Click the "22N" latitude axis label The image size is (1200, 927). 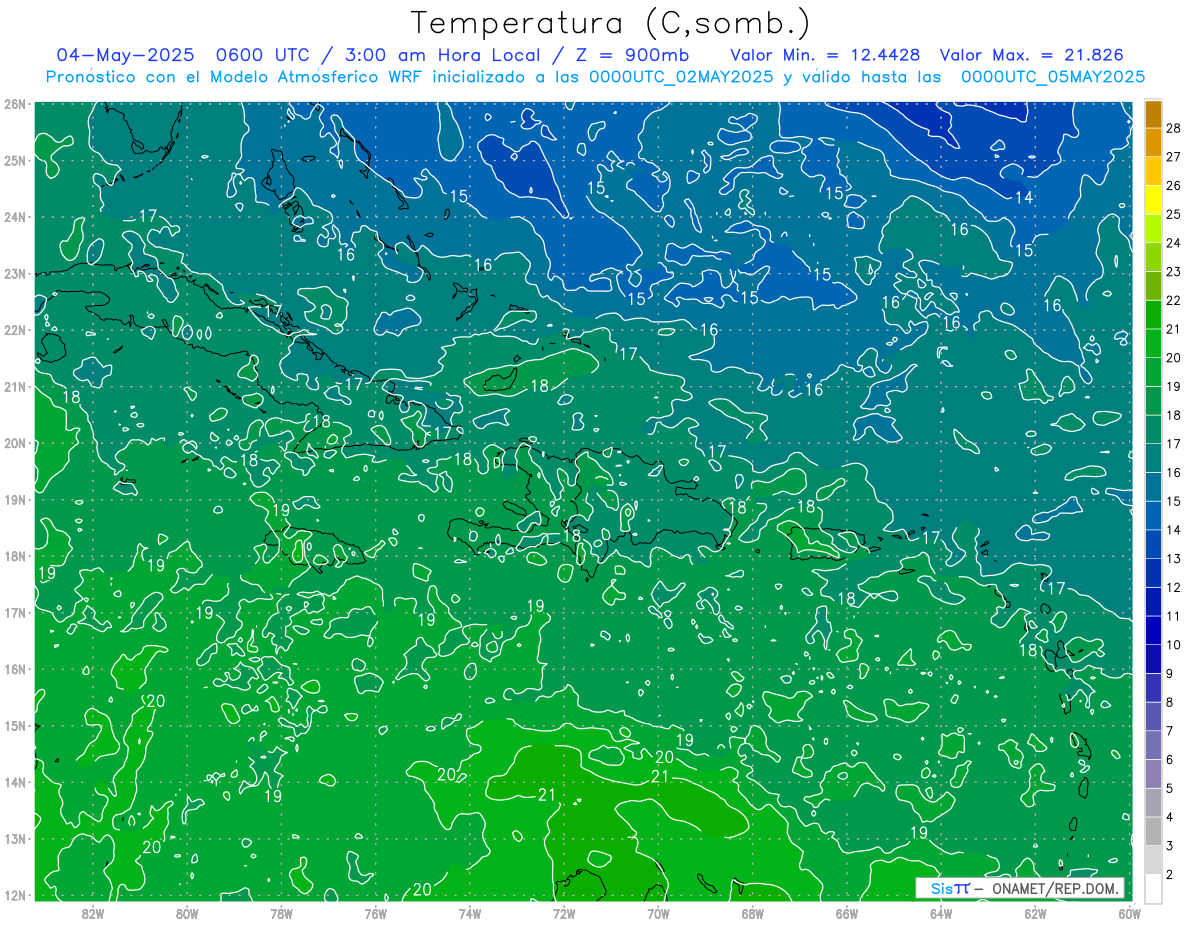pyautogui.click(x=15, y=330)
